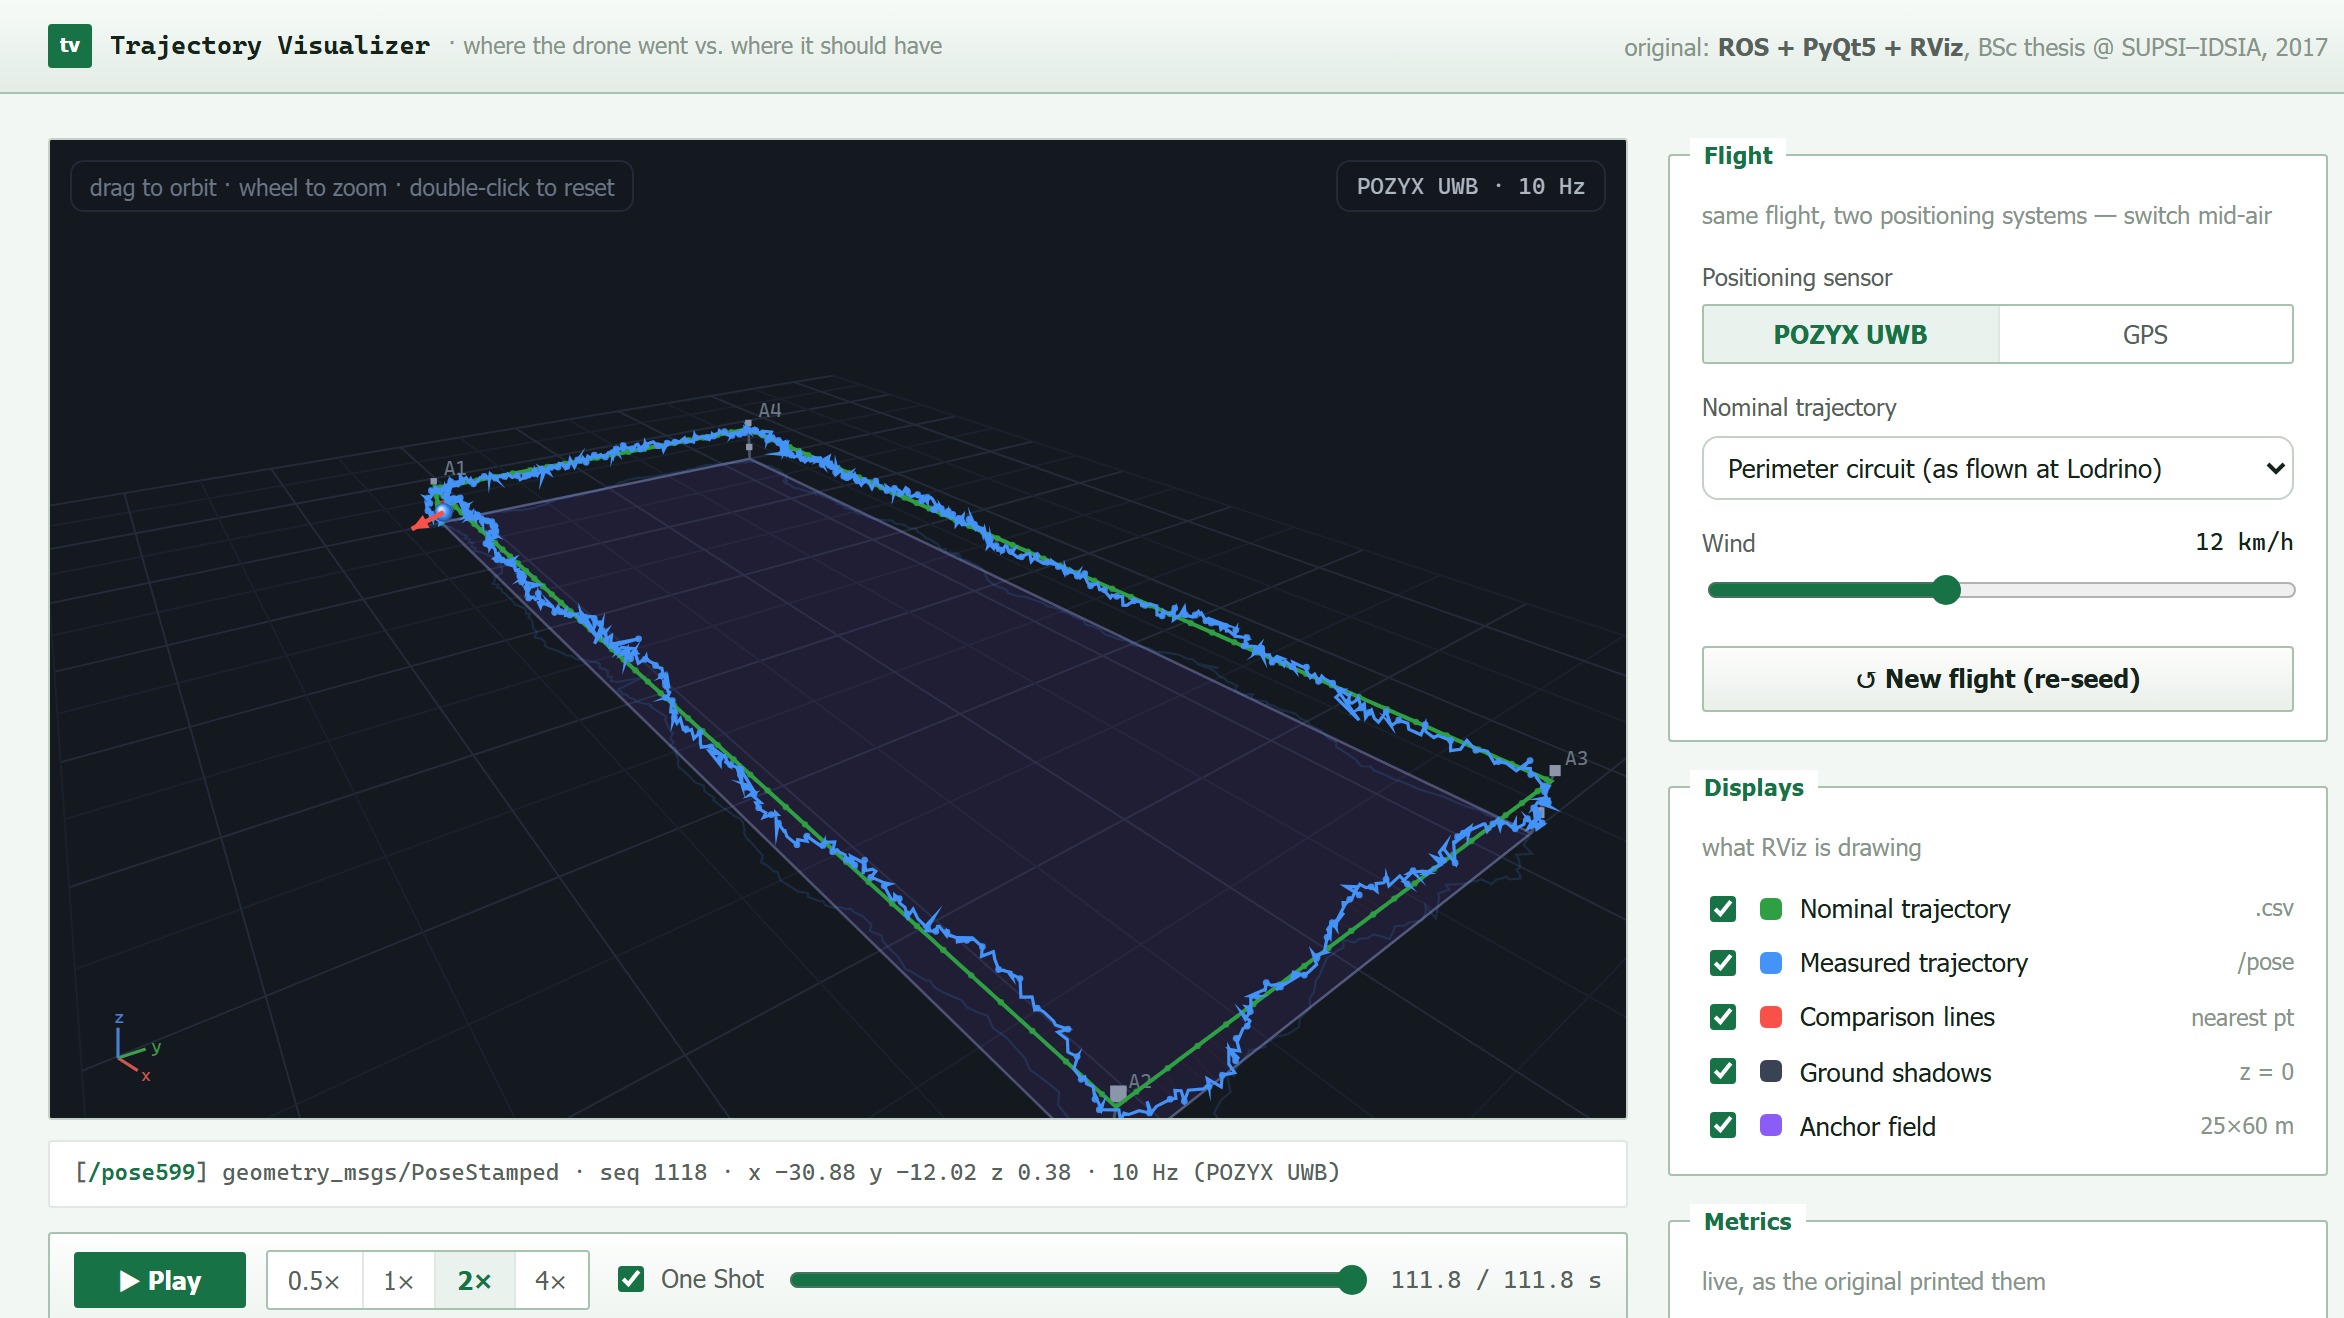
Task: Click the z = 0 note
Action: tap(2266, 1072)
